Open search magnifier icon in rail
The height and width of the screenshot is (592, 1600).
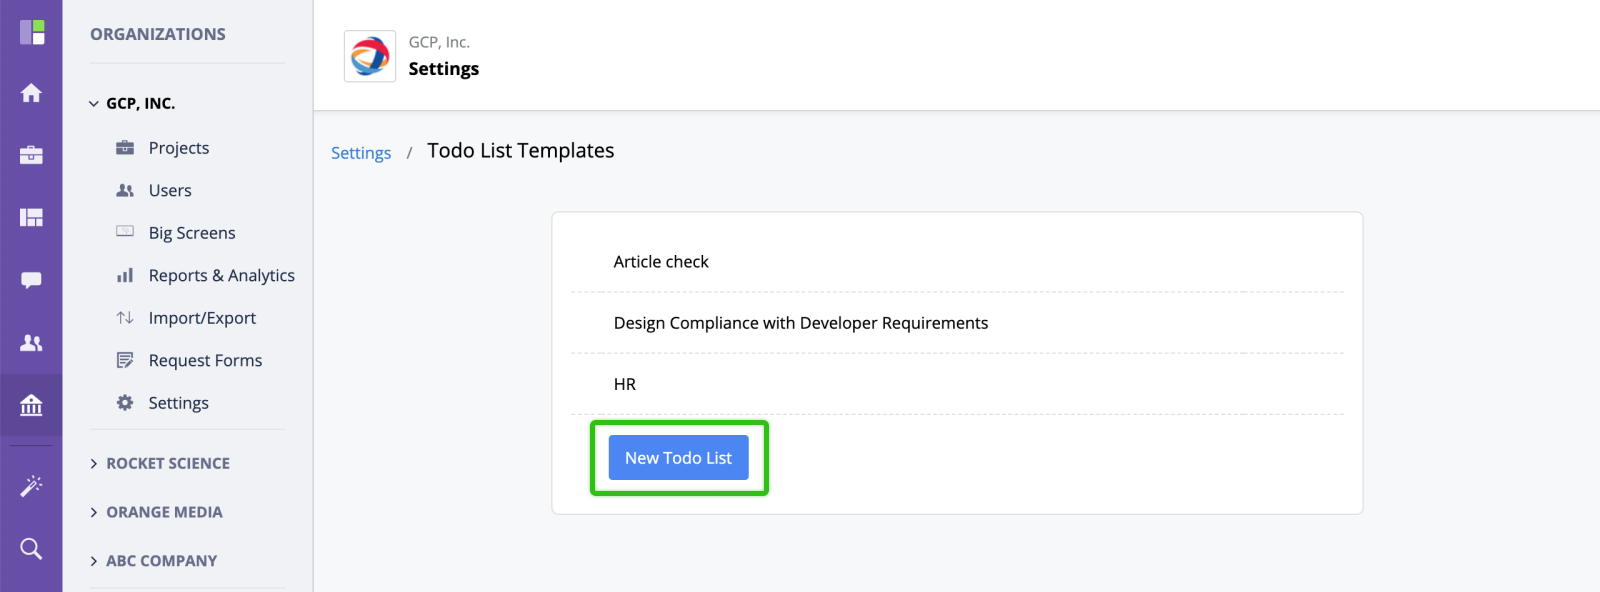(31, 548)
